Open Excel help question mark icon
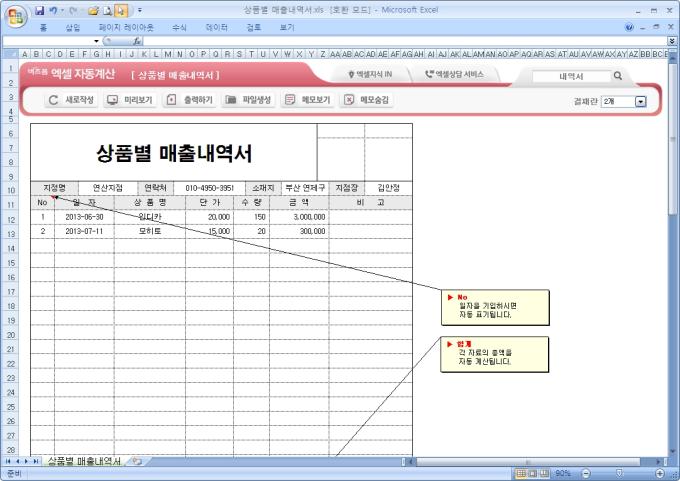The width and height of the screenshot is (680, 481). click(629, 27)
